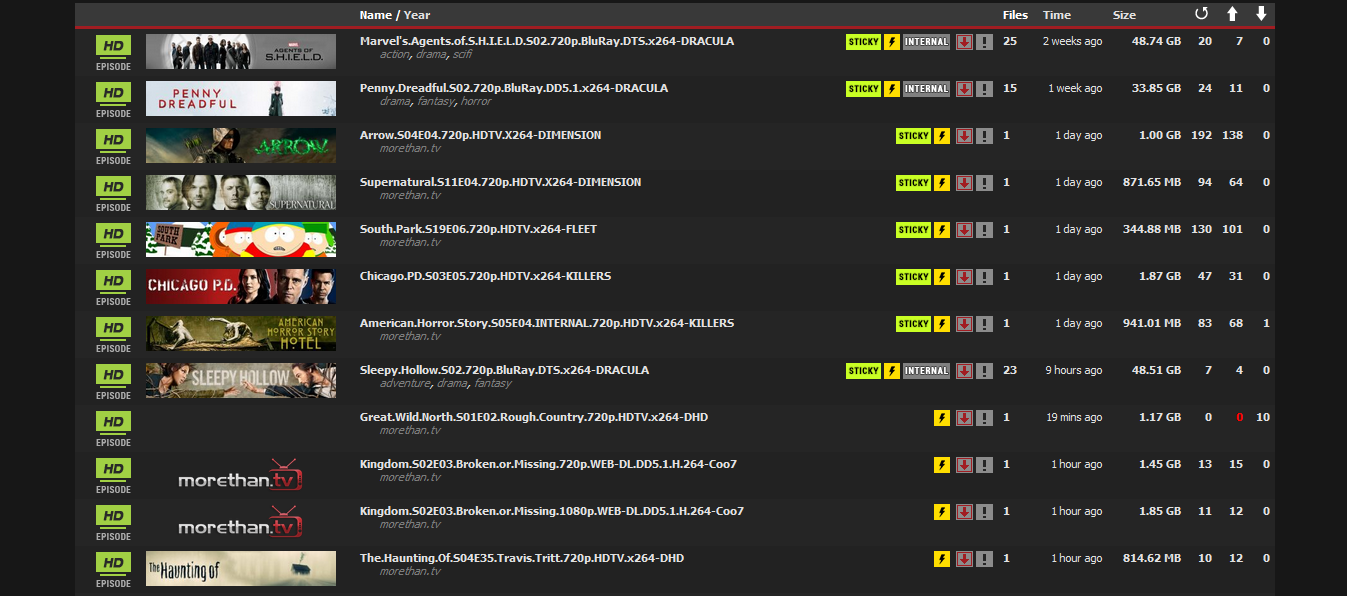
Task: Click the adventure tag under Sleepy Hollow
Action: point(405,384)
